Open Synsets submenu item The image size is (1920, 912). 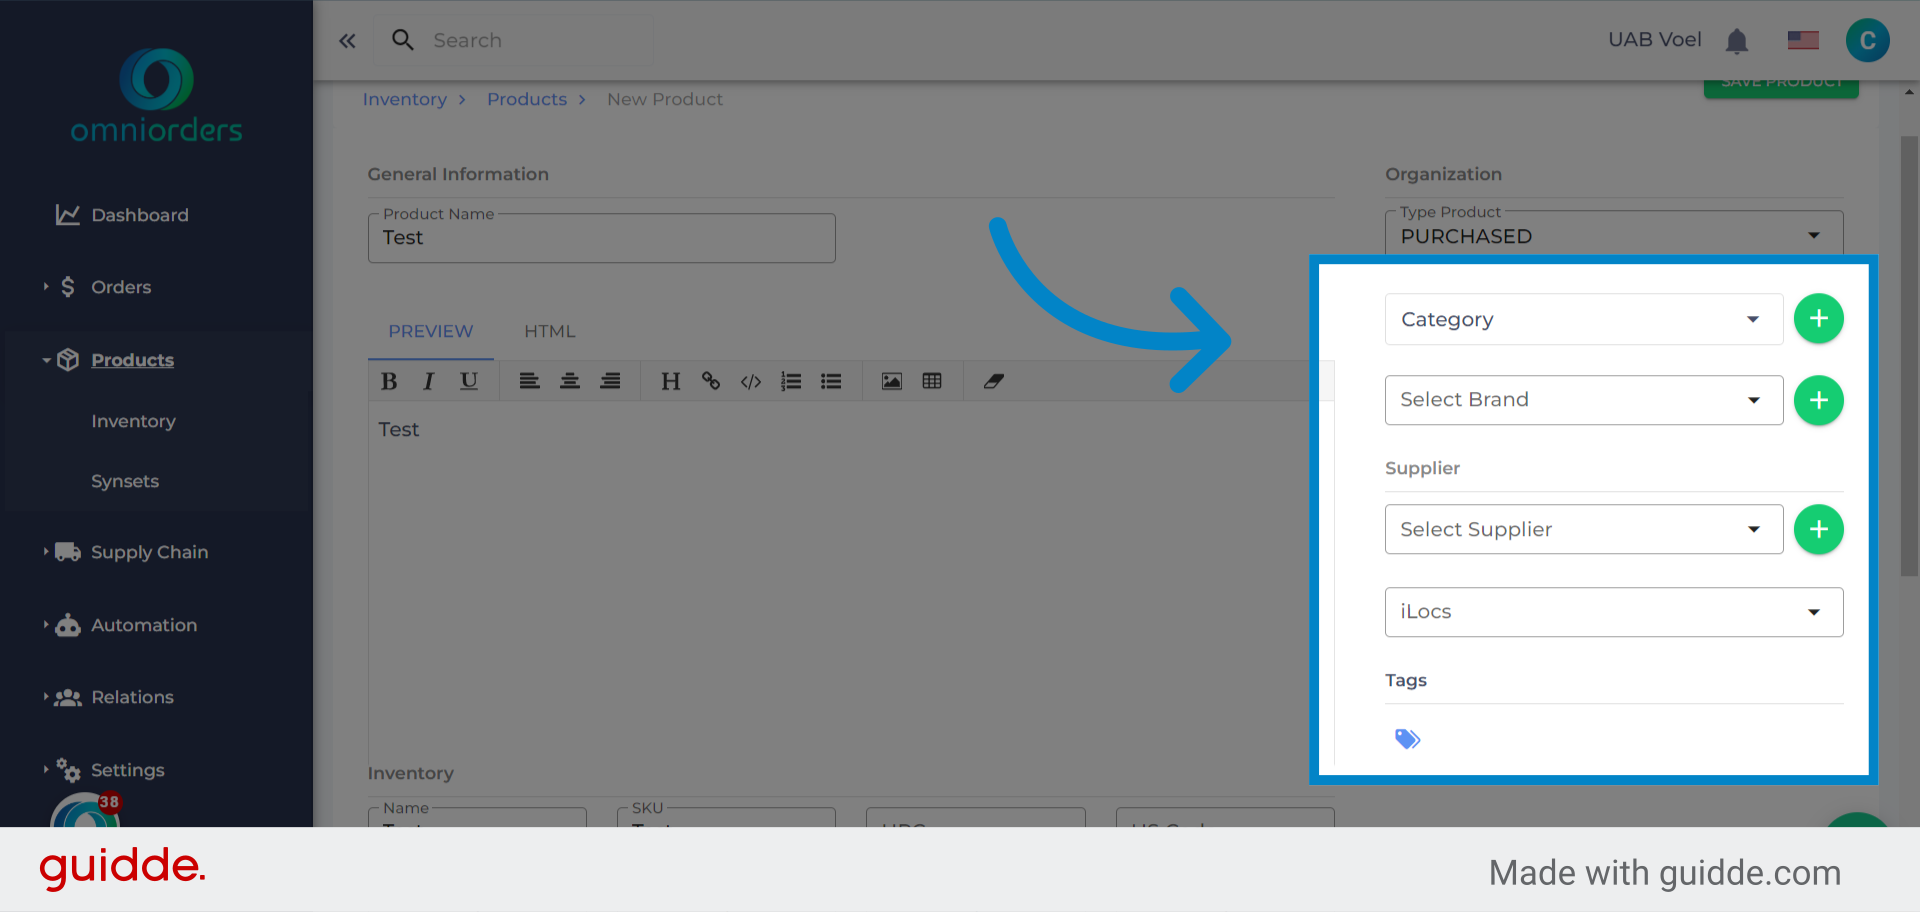125,481
